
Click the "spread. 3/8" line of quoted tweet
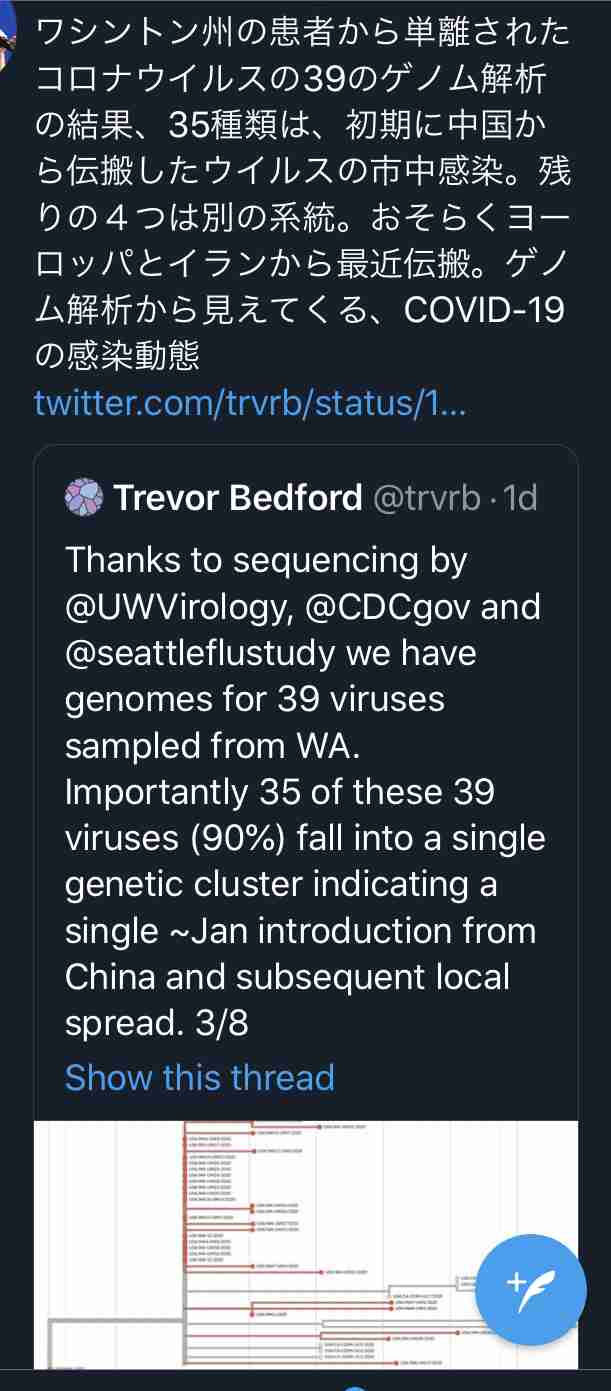click(157, 1023)
